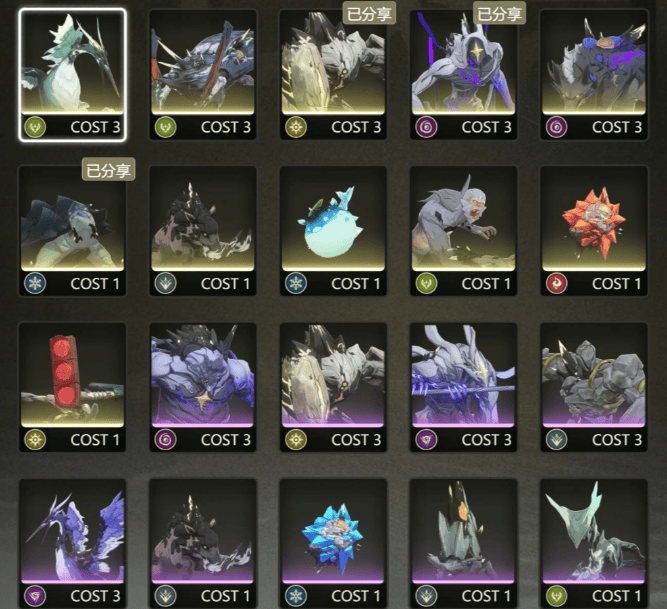
Task: Choose the stone spire echo with orange core
Action: (x=463, y=544)
